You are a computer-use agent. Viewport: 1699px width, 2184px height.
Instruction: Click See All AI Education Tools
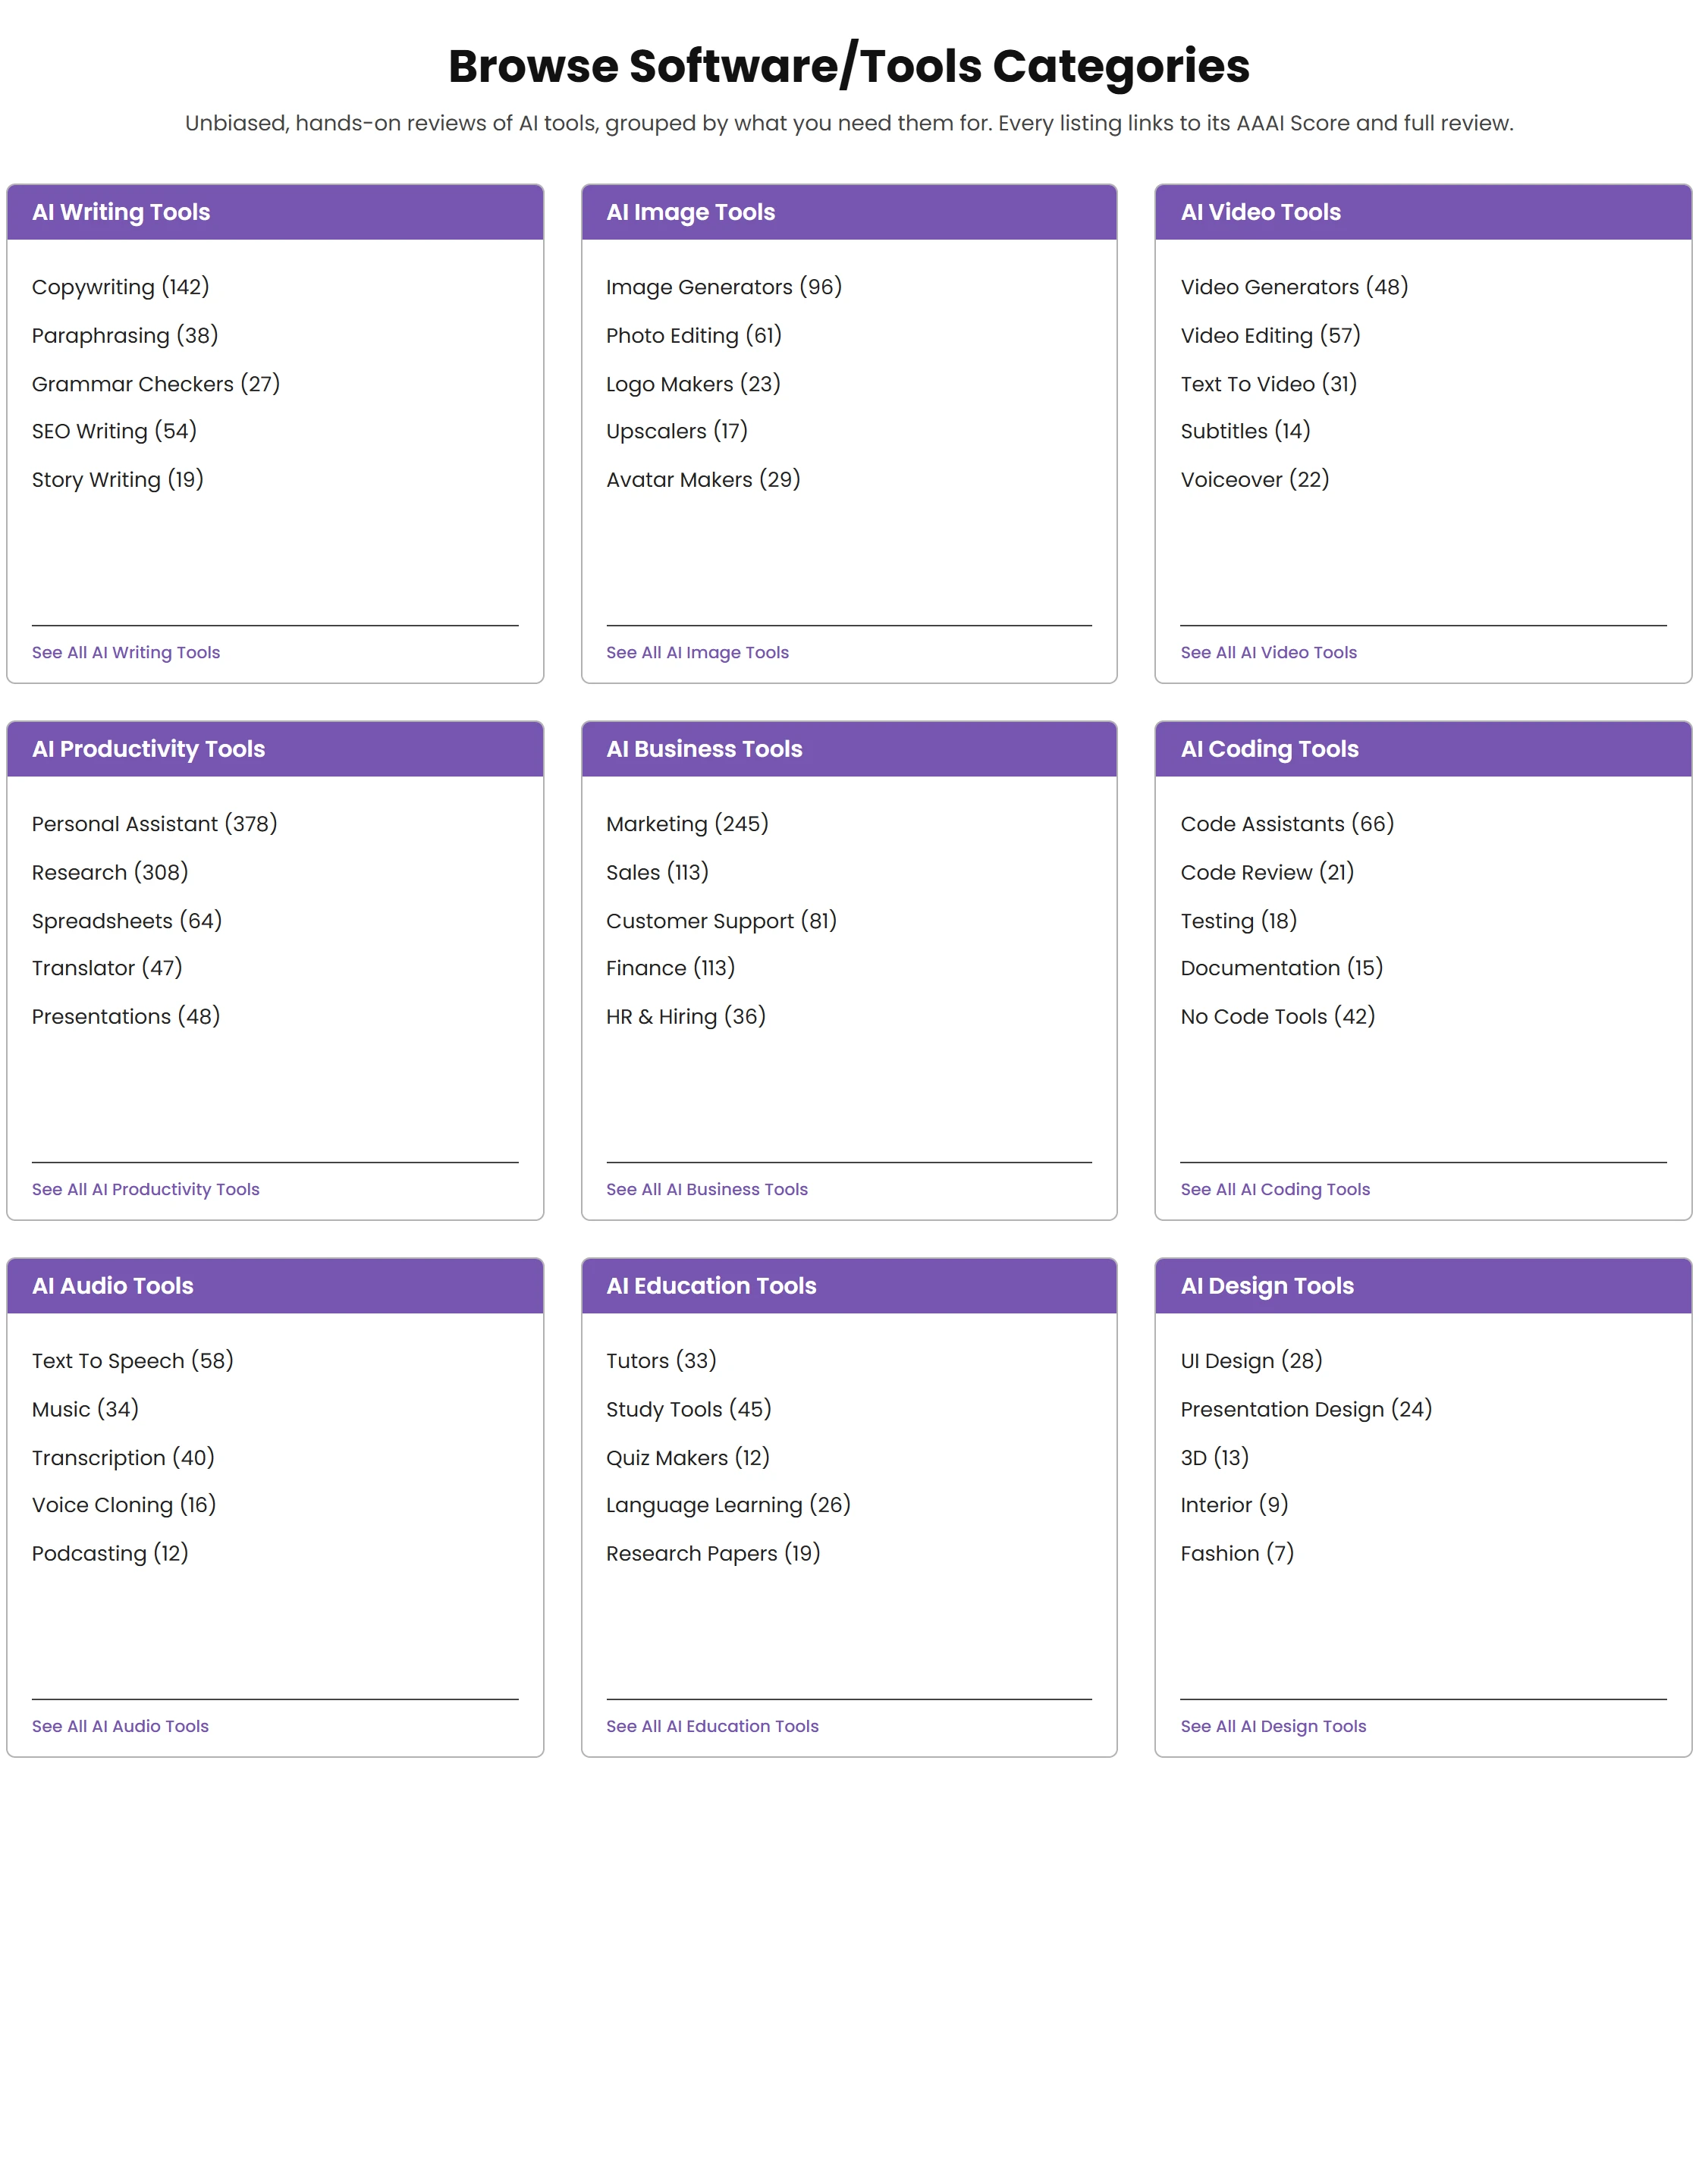click(x=712, y=1726)
